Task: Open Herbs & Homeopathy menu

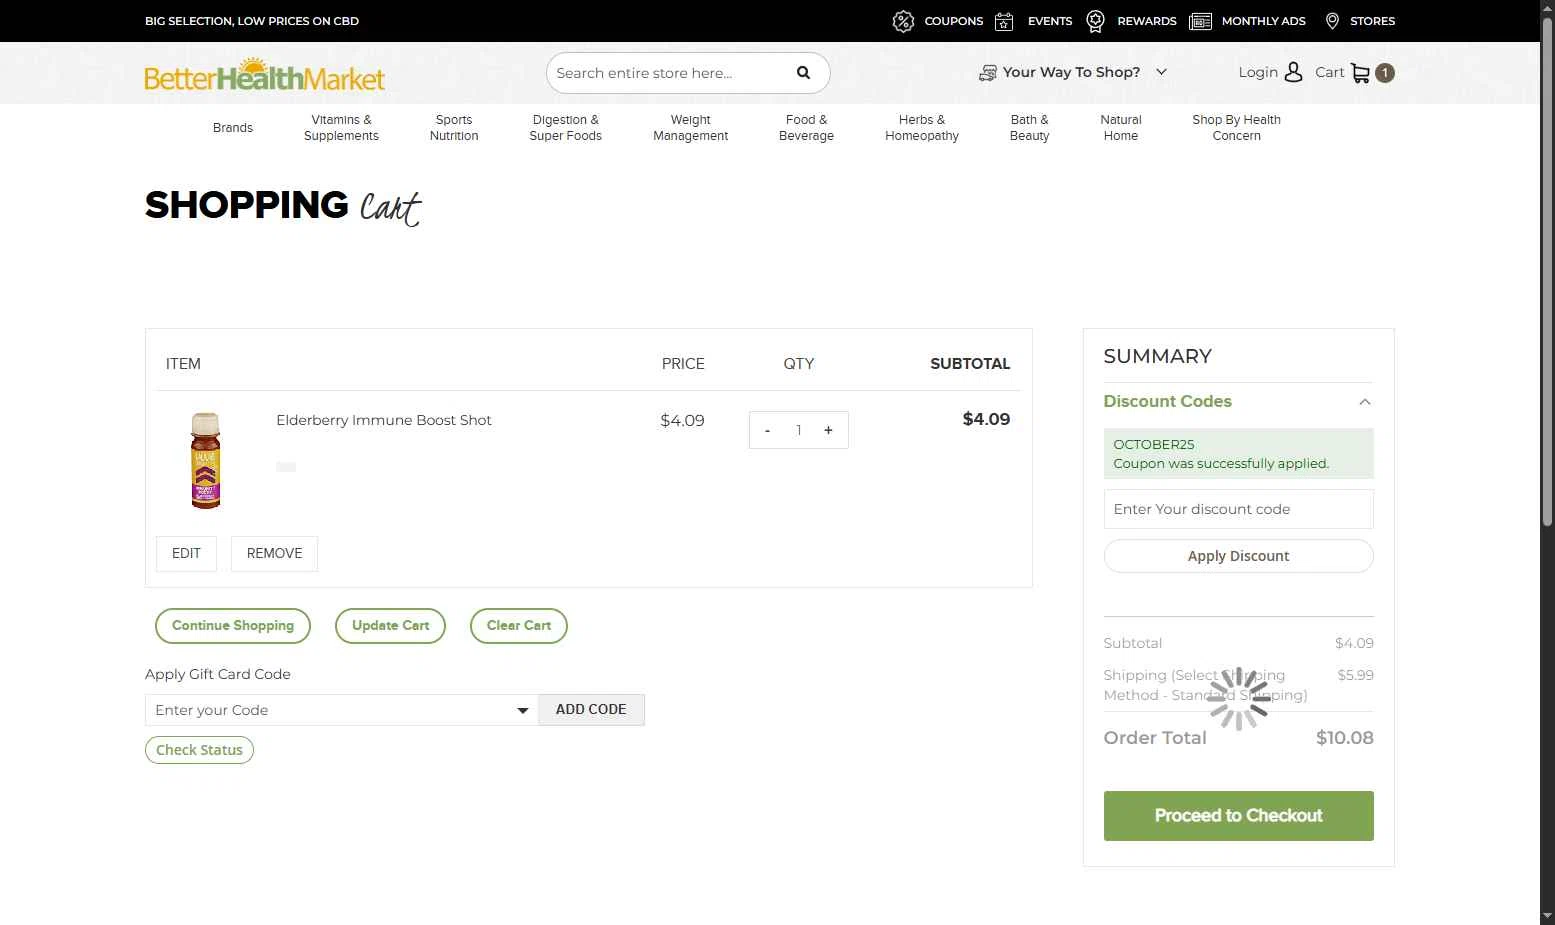Action: pos(922,128)
